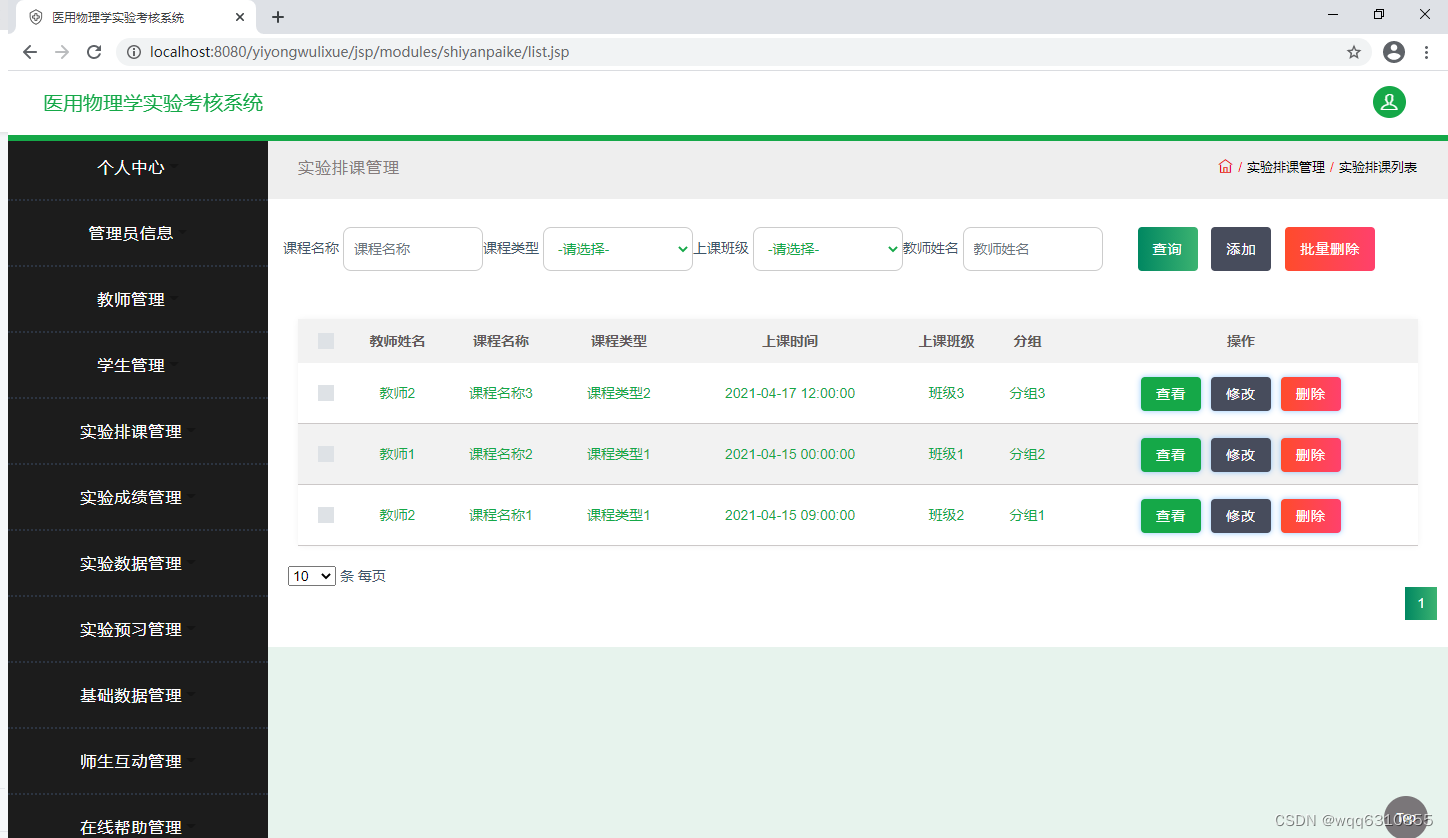This screenshot has width=1448, height=838.
Task: View the 课程名称1 row with 查看
Action: (1171, 516)
